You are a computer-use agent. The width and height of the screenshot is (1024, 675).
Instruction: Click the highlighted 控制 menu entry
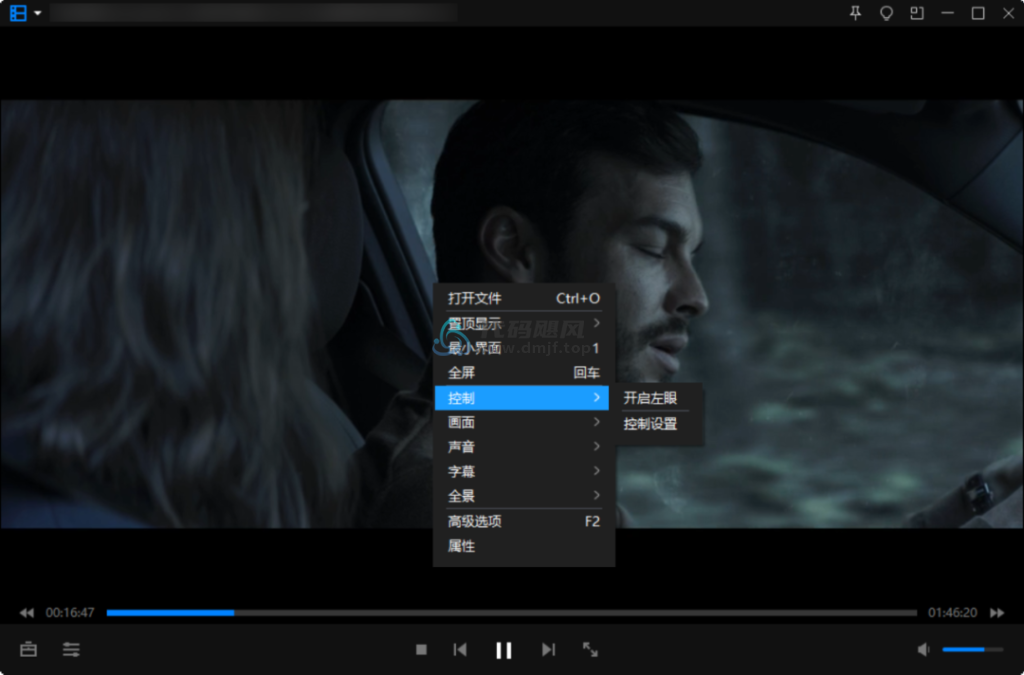click(x=522, y=398)
